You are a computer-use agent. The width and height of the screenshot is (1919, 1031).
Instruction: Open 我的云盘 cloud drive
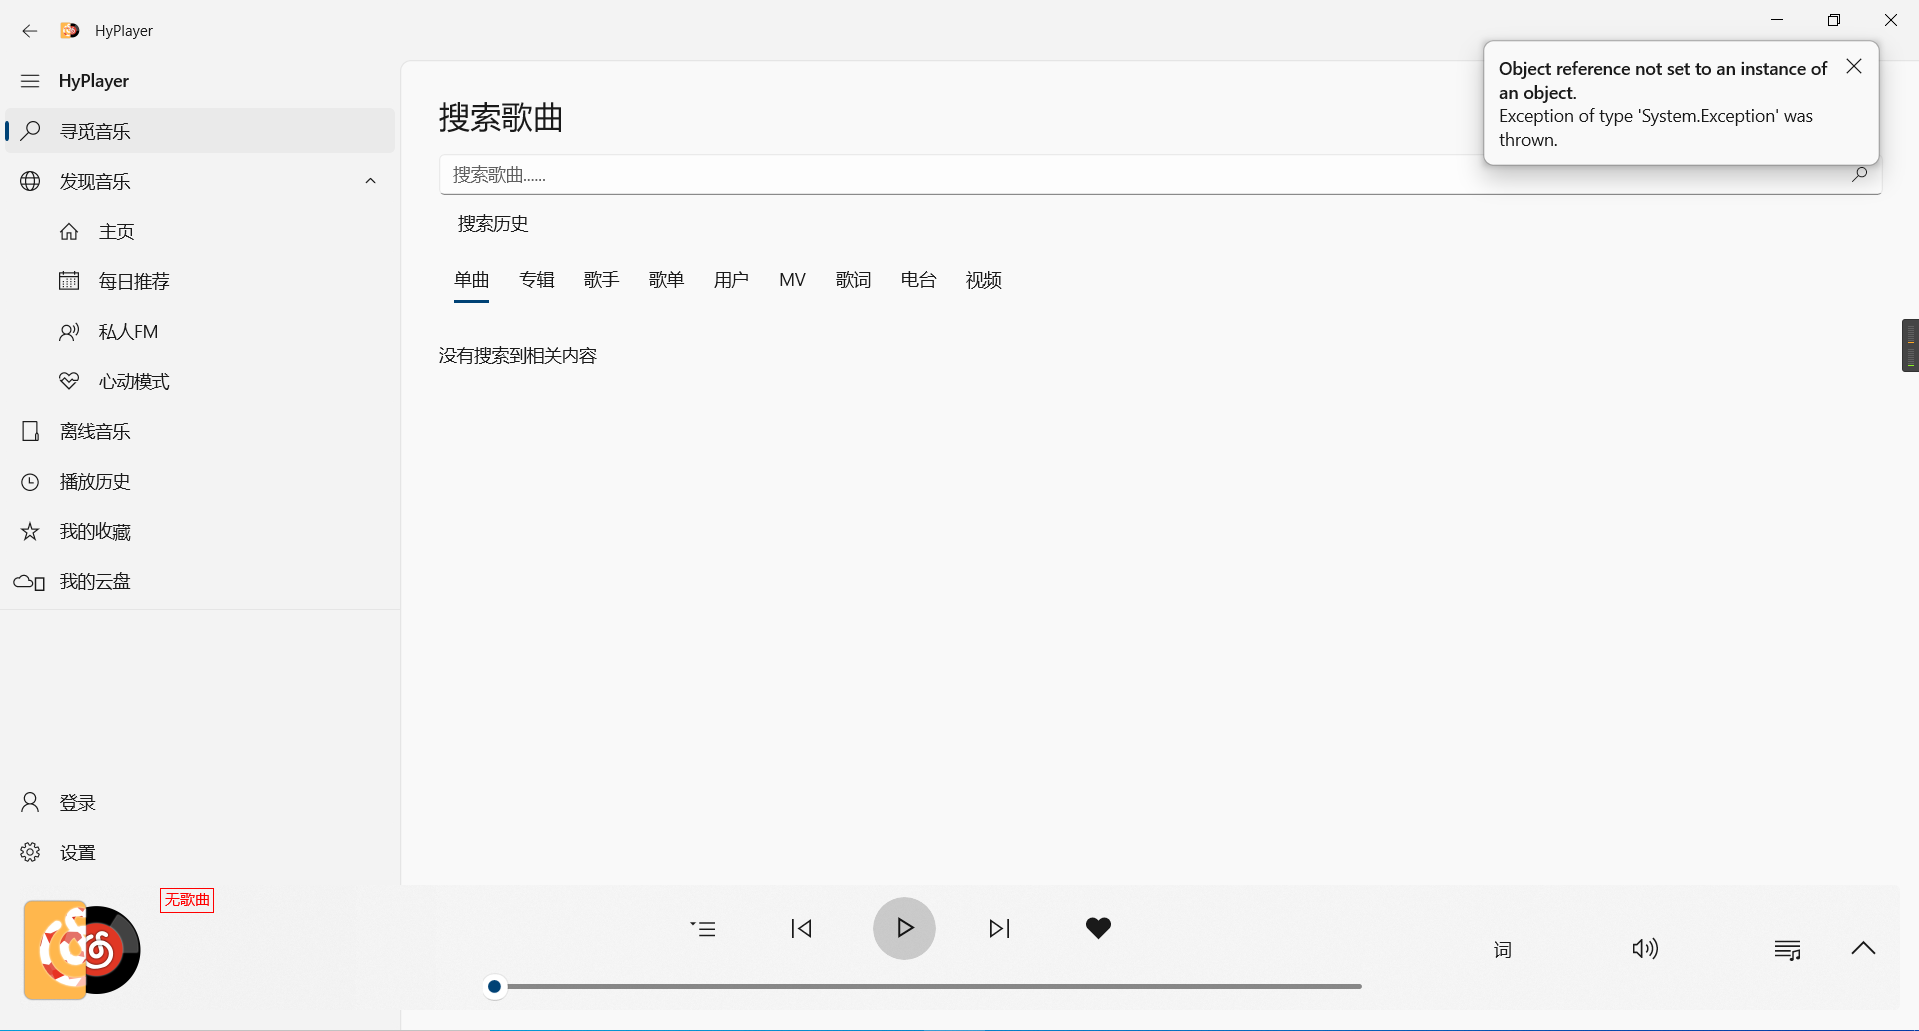(x=94, y=581)
